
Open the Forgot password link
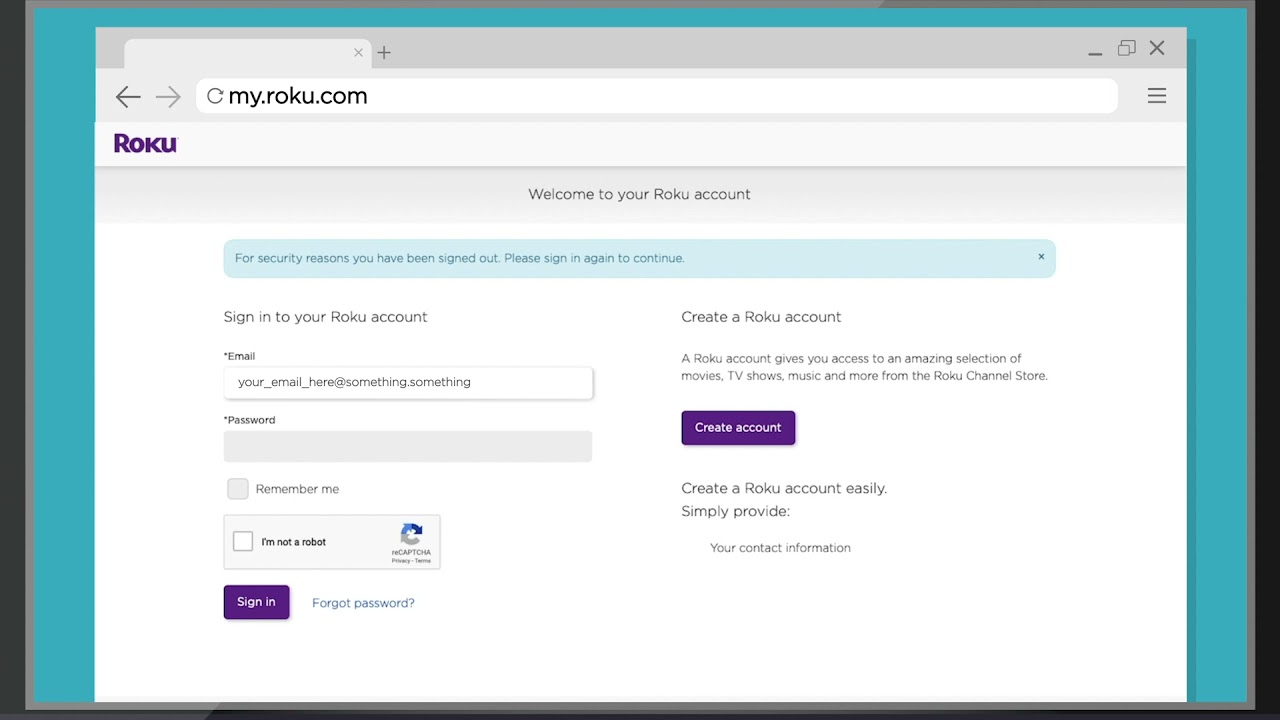click(x=363, y=603)
